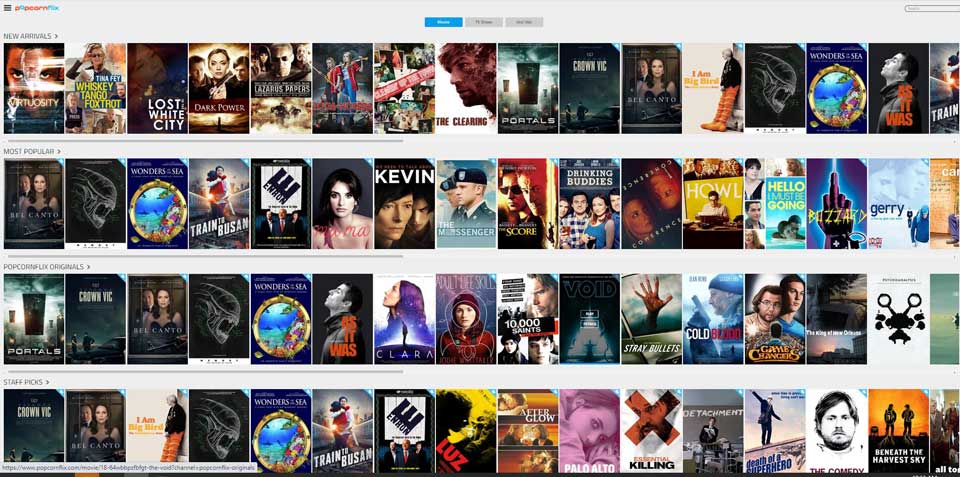This screenshot has height=477, width=960.
Task: Open the Whiskey Tango Foxtrot poster
Action: click(96, 88)
